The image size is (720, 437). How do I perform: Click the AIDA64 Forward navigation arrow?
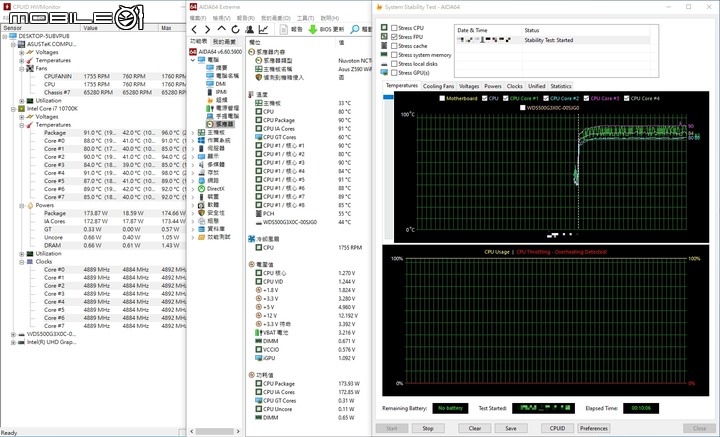[x=208, y=29]
